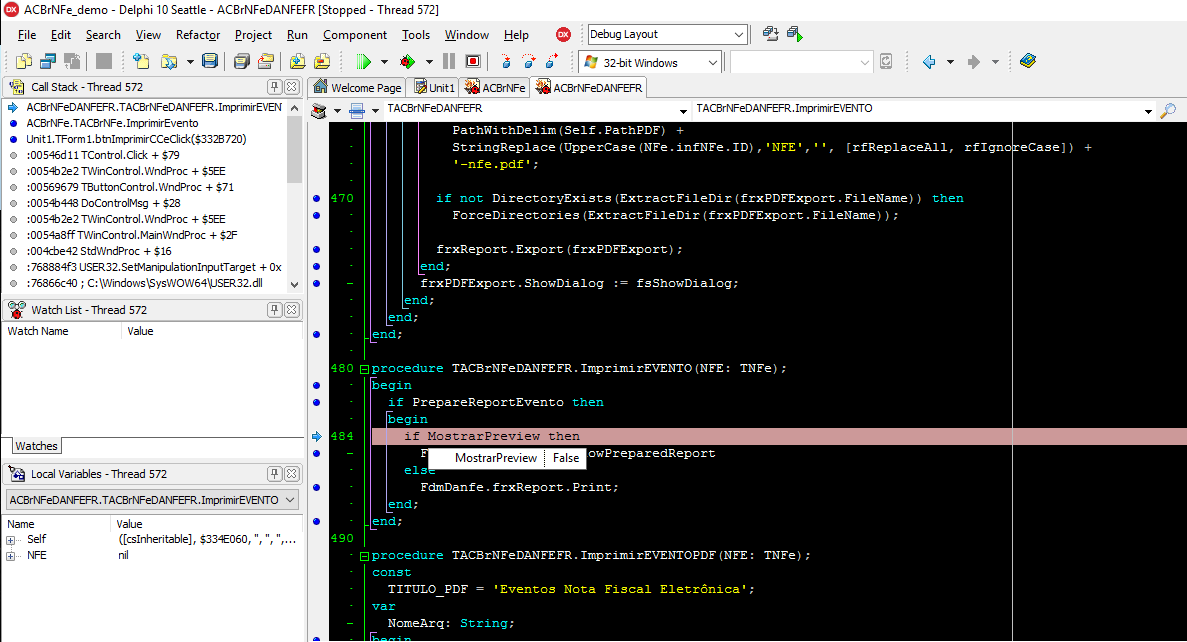Image resolution: width=1187 pixels, height=642 pixels.
Task: Click the Open file folder icon
Action: click(x=169, y=61)
